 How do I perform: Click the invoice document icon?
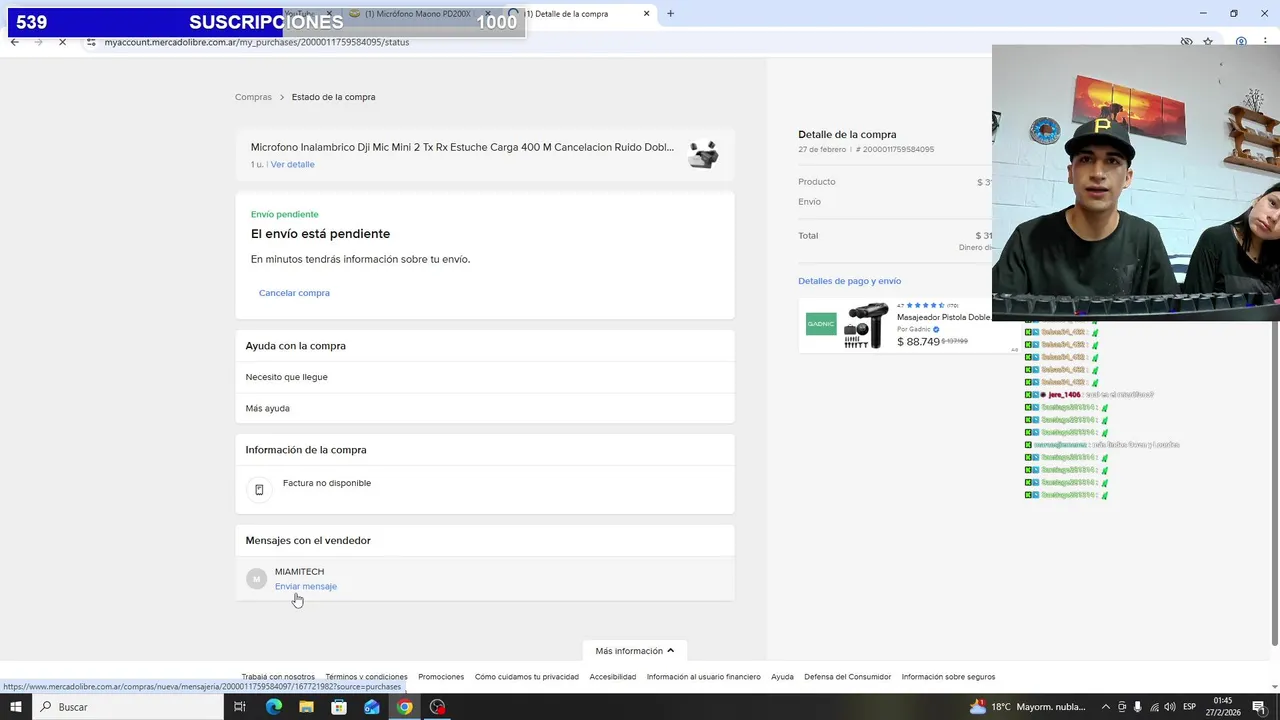tap(259, 490)
